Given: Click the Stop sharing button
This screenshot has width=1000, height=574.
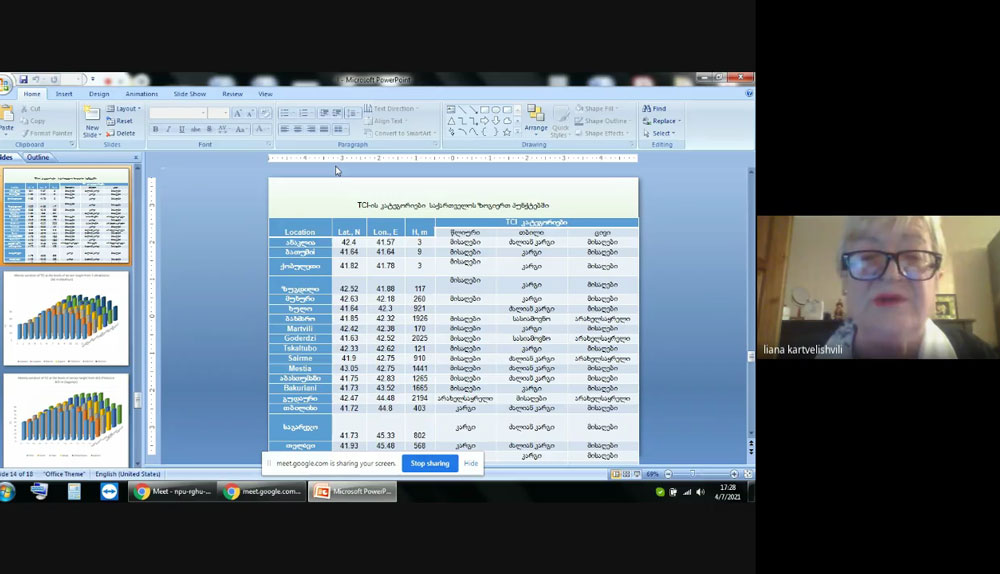Looking at the screenshot, I should pyautogui.click(x=430, y=463).
